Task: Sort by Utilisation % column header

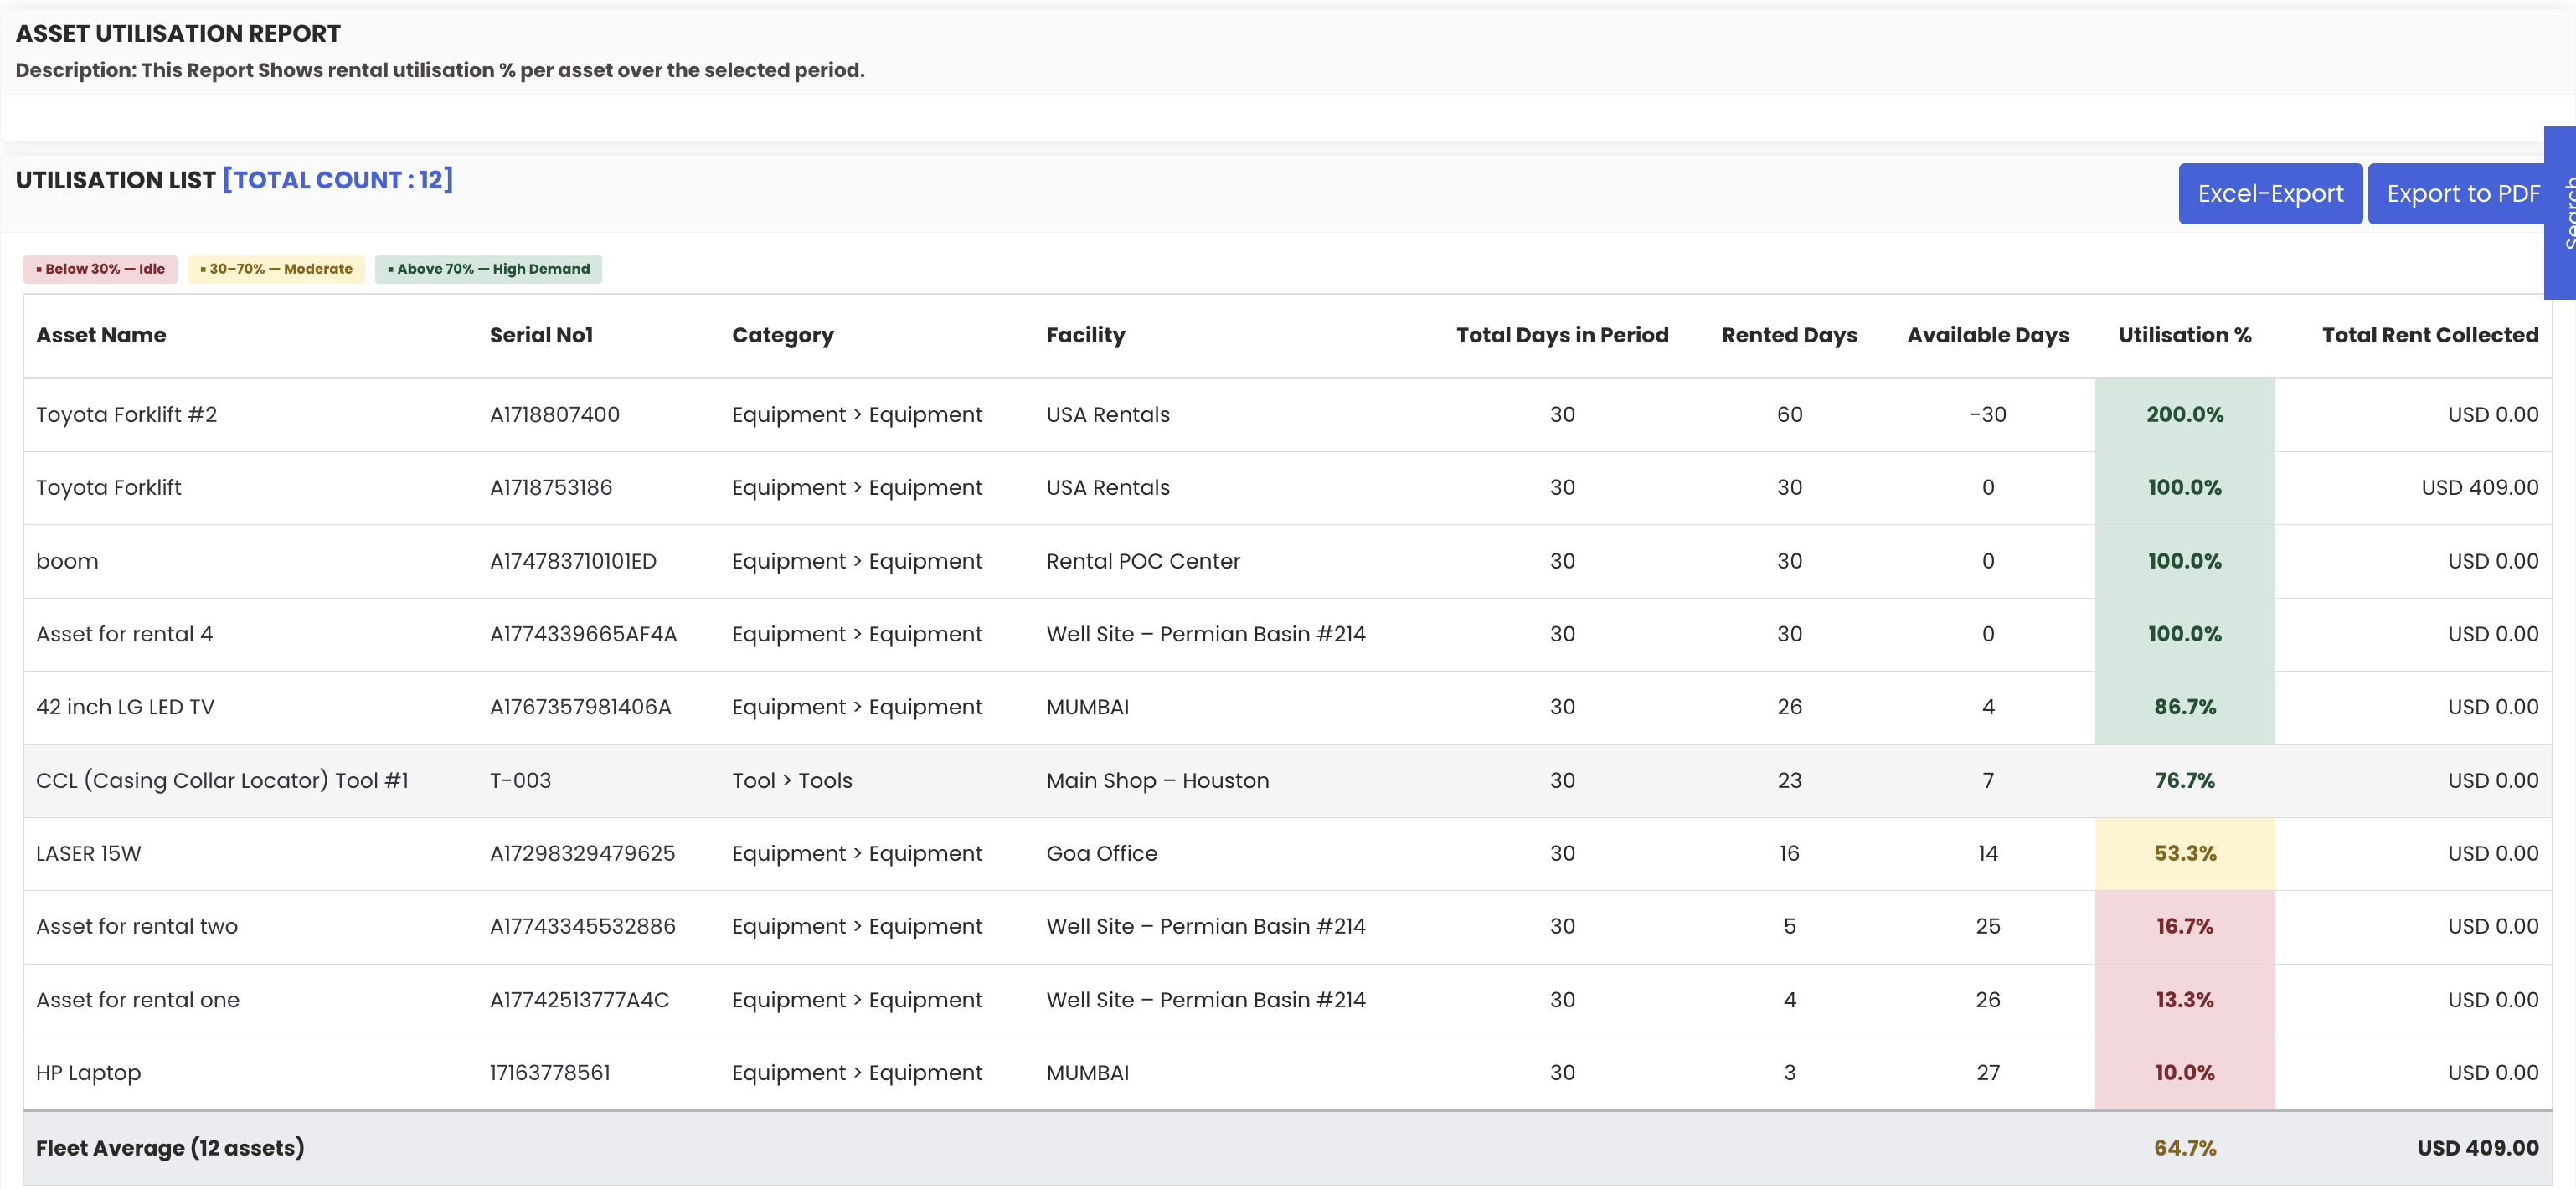Action: coord(2184,335)
